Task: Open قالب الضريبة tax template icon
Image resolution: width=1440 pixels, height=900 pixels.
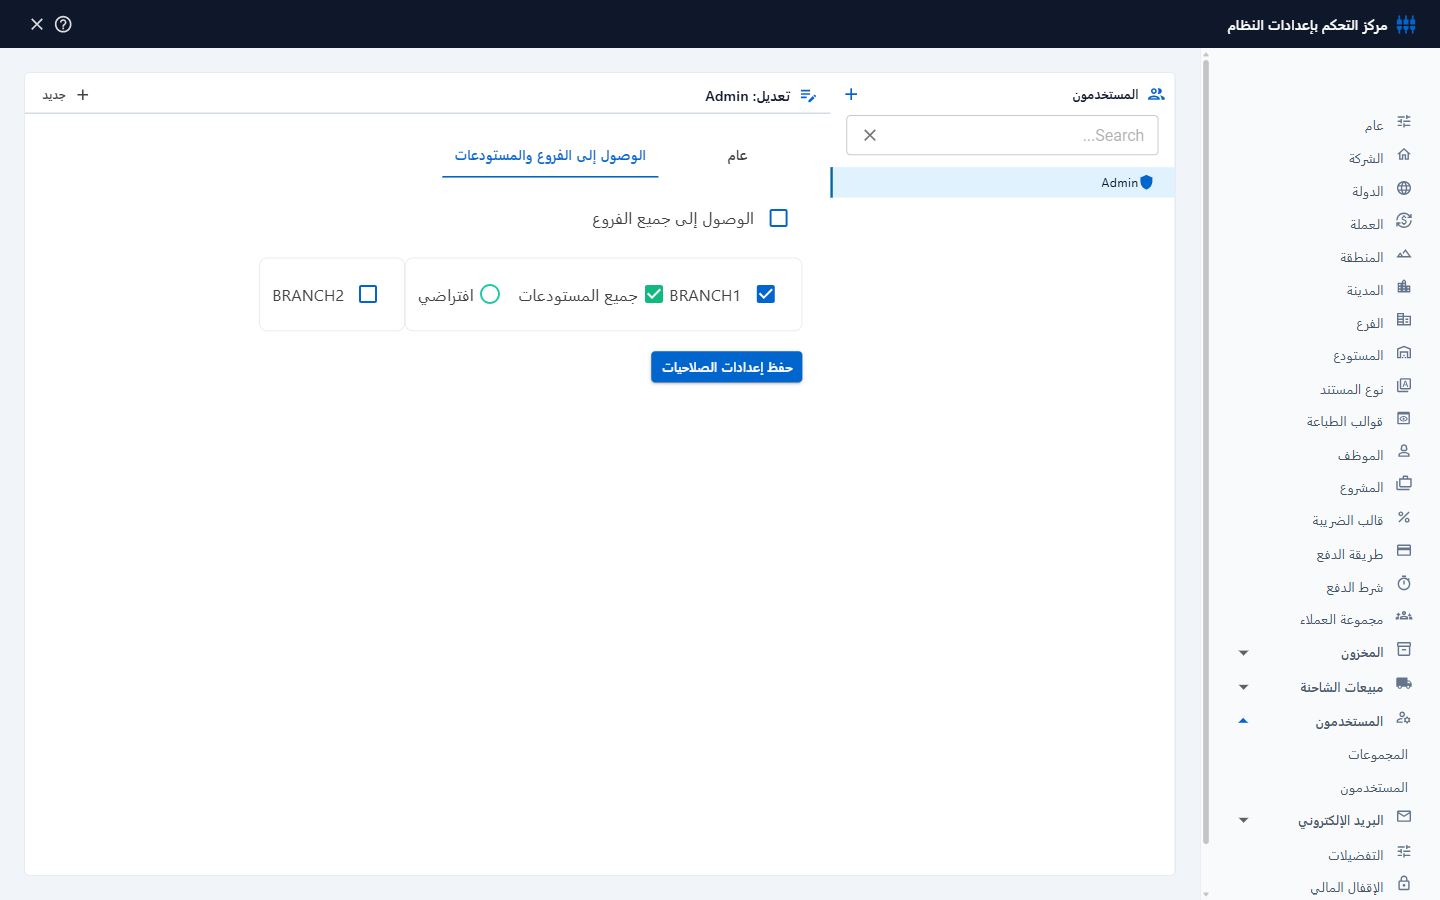Action: click(1404, 518)
